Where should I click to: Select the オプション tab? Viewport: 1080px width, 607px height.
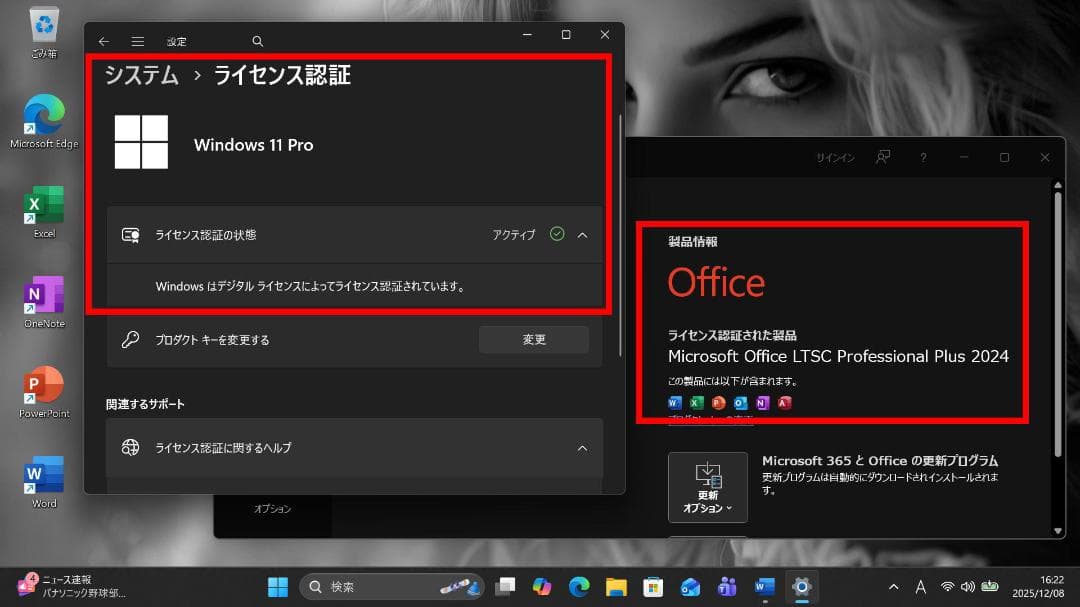click(273, 507)
